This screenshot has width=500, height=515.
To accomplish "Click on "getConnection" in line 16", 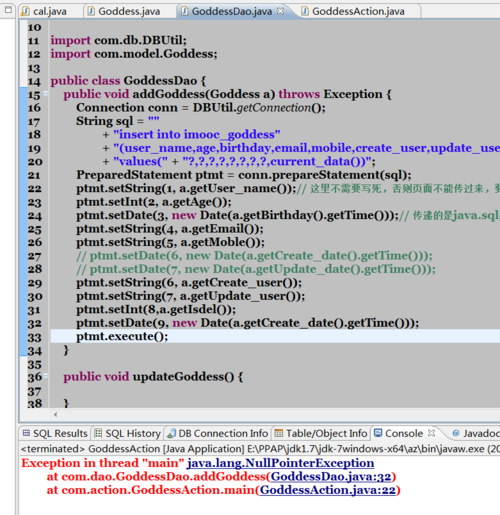I will (x=274, y=108).
